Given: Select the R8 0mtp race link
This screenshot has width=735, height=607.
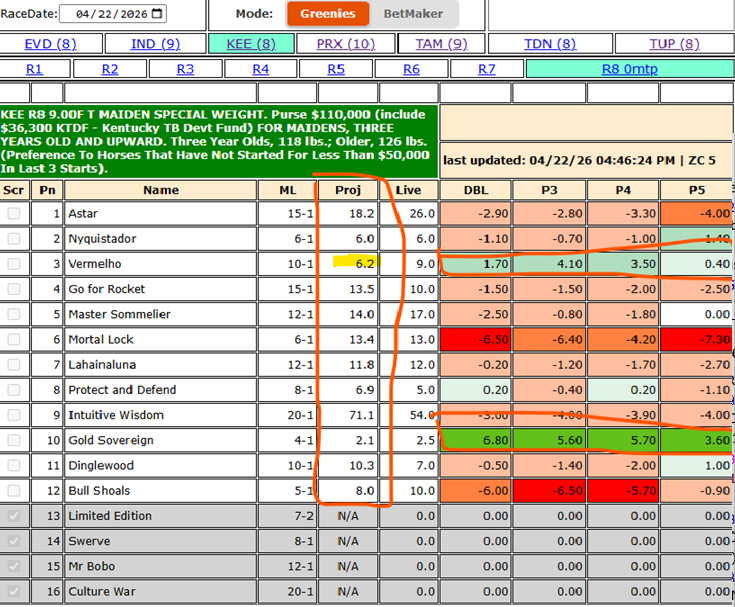Looking at the screenshot, I should click(630, 69).
